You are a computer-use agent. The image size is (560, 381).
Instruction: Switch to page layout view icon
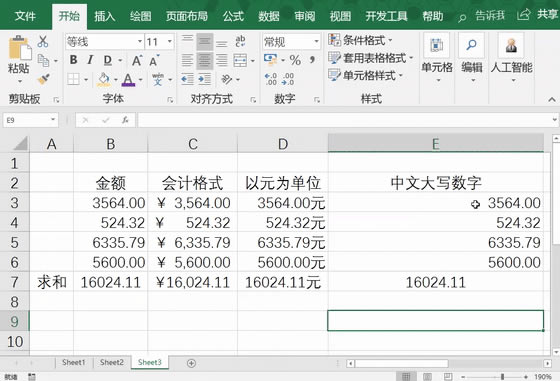point(427,377)
